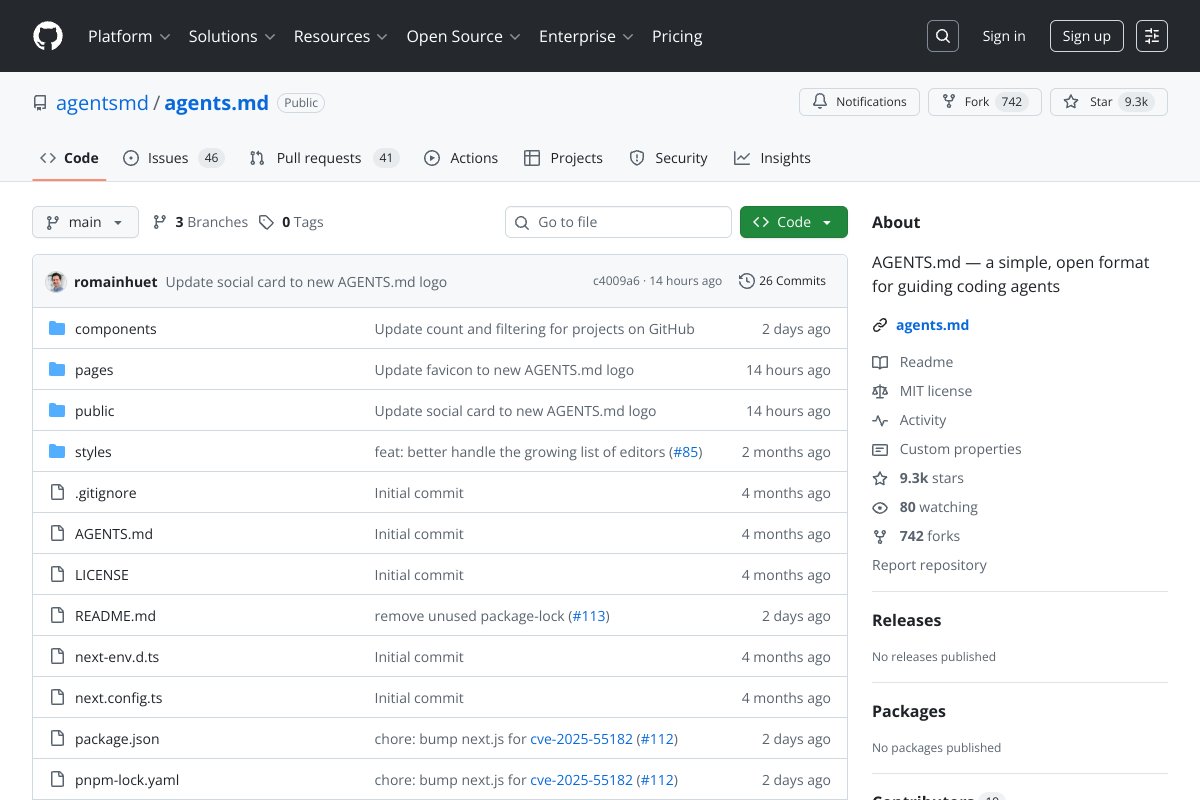This screenshot has width=1200, height=800.
Task: Open the README.md file
Action: click(115, 616)
